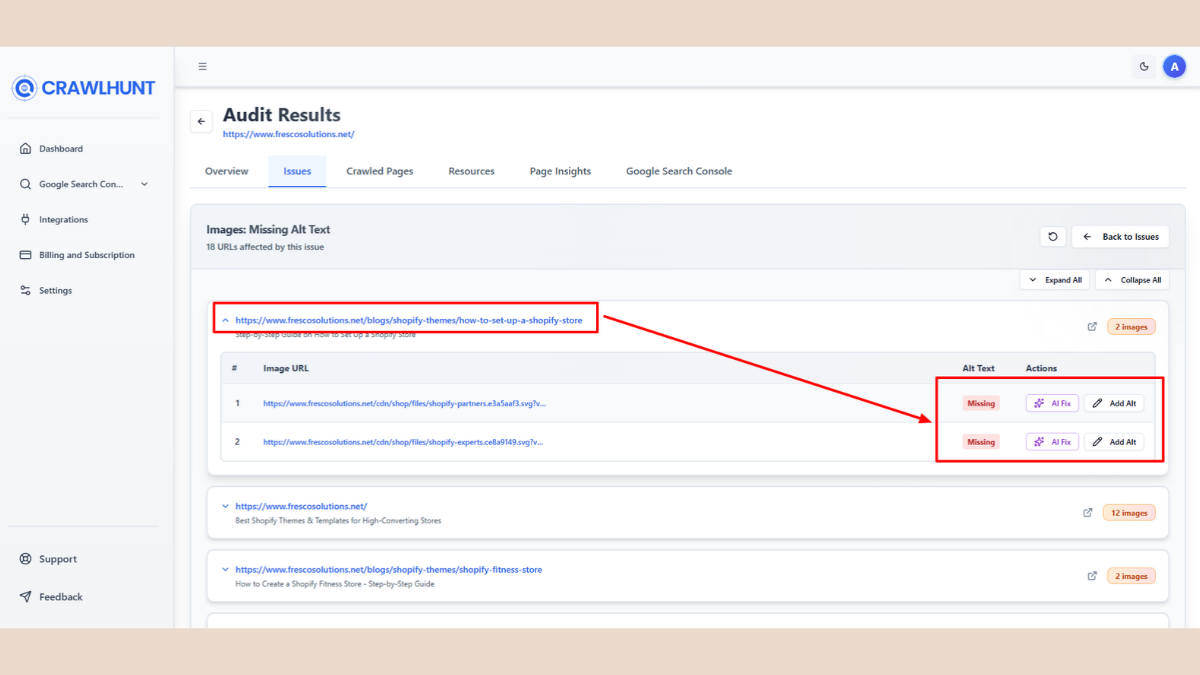This screenshot has width=1200, height=675.
Task: Collapse the how-to-set-up-a-shopify-store row chevron
Action: tap(225, 320)
